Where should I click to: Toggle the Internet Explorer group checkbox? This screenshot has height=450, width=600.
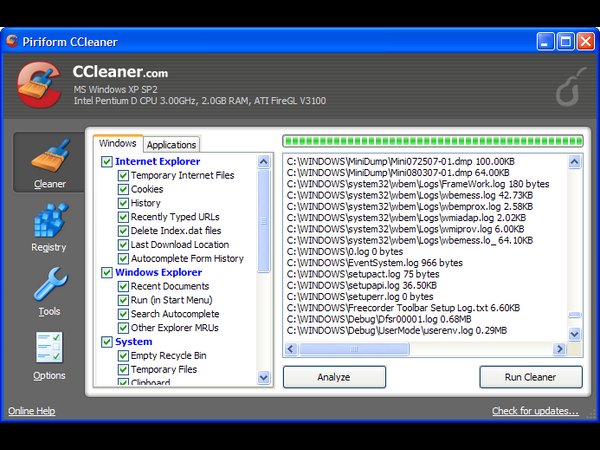pos(107,161)
